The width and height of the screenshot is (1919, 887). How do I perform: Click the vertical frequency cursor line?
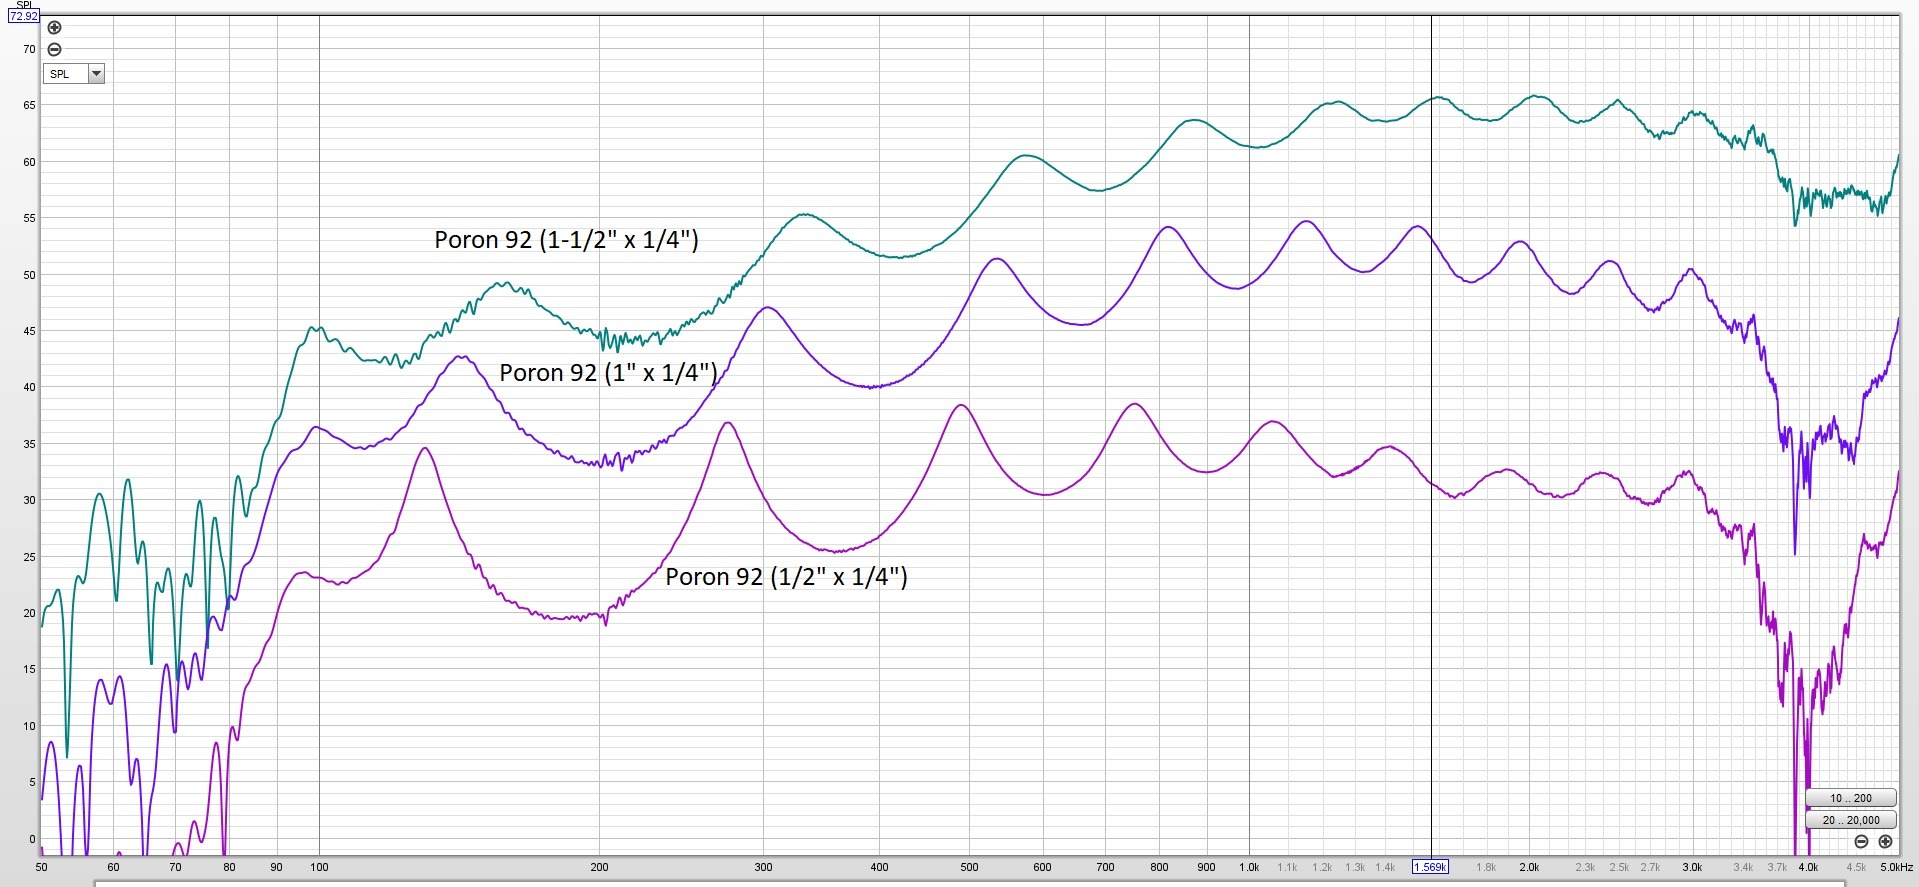pyautogui.click(x=1431, y=435)
